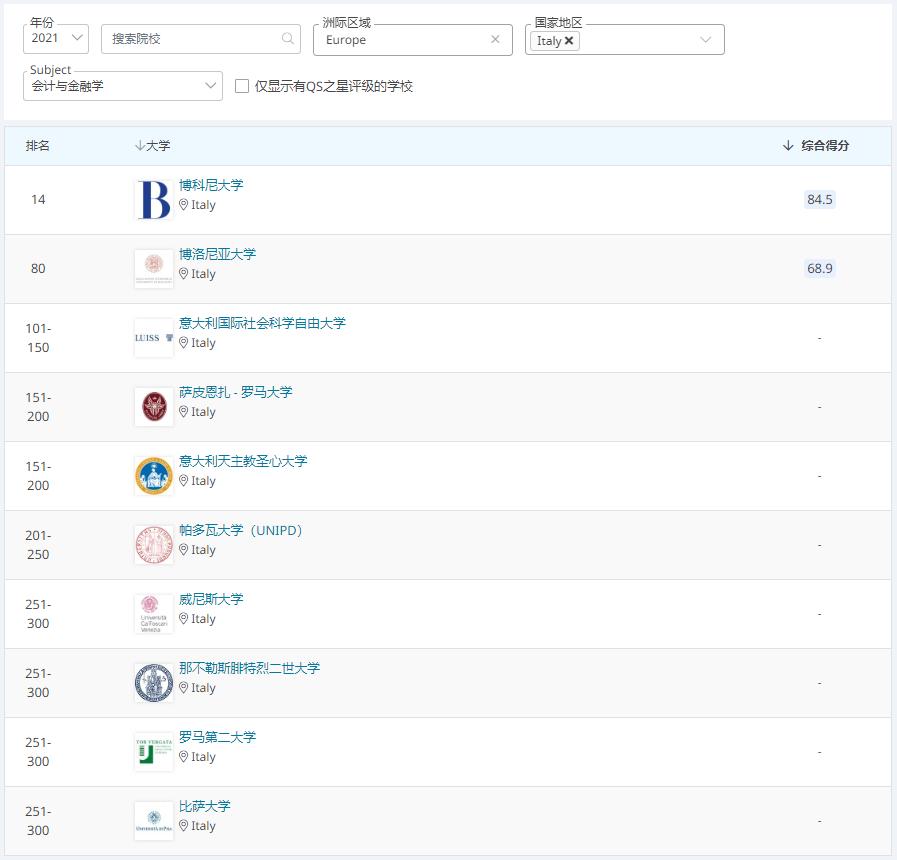Viewport: 897px width, 860px height.
Task: Click the Bocconi B logo
Action: click(x=154, y=200)
